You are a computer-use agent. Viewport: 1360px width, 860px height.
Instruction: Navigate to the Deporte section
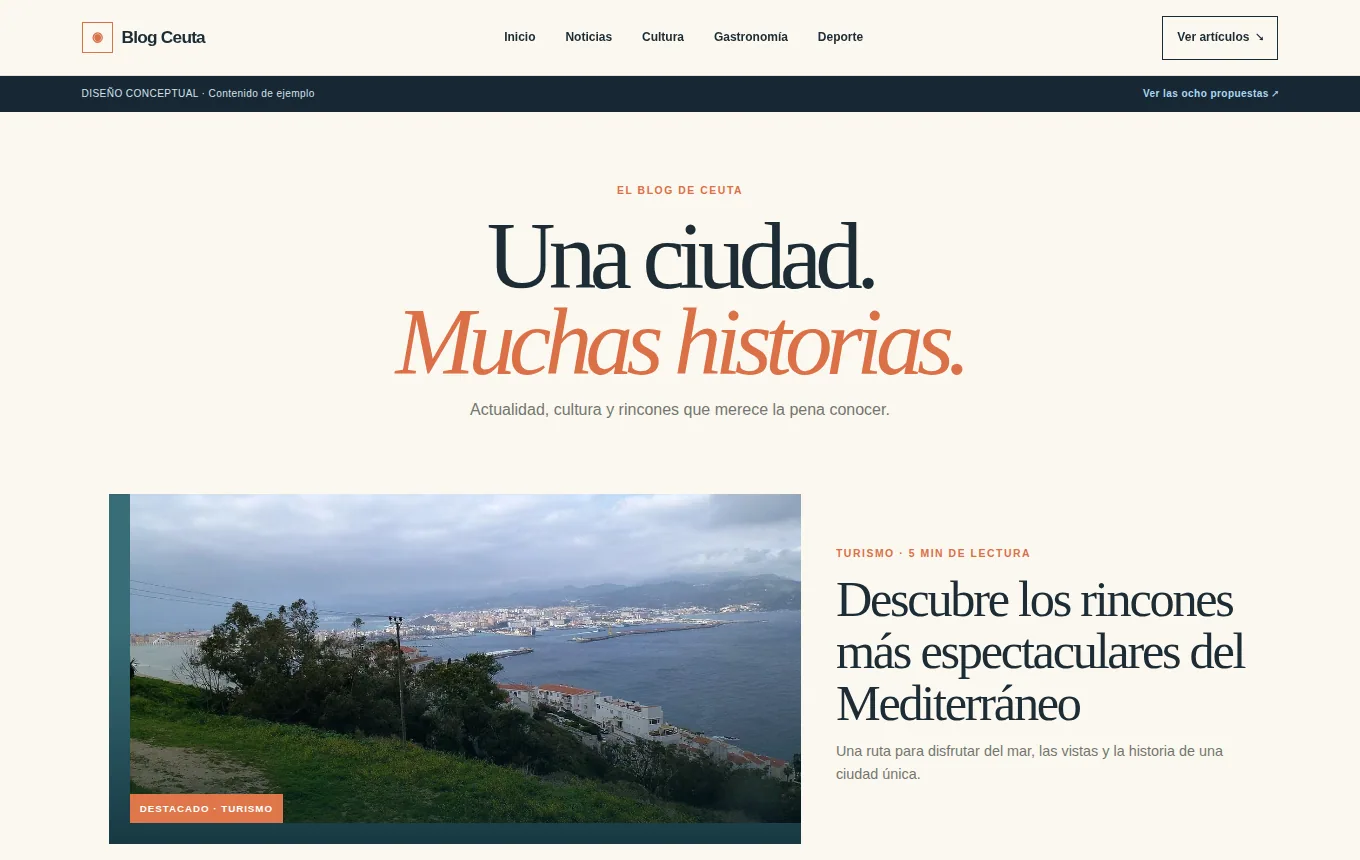[x=840, y=37]
